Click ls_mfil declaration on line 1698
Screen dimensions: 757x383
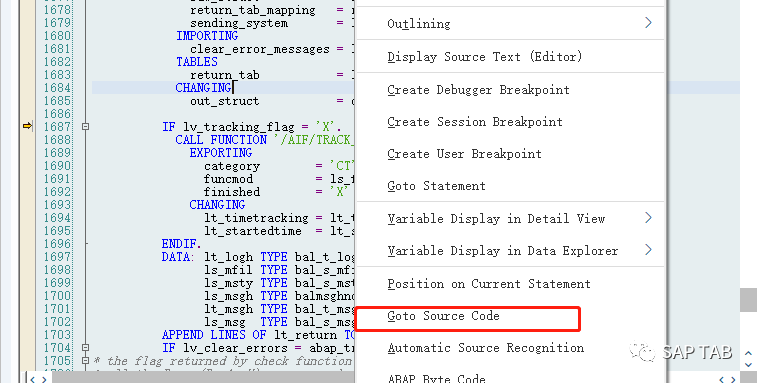coord(228,270)
